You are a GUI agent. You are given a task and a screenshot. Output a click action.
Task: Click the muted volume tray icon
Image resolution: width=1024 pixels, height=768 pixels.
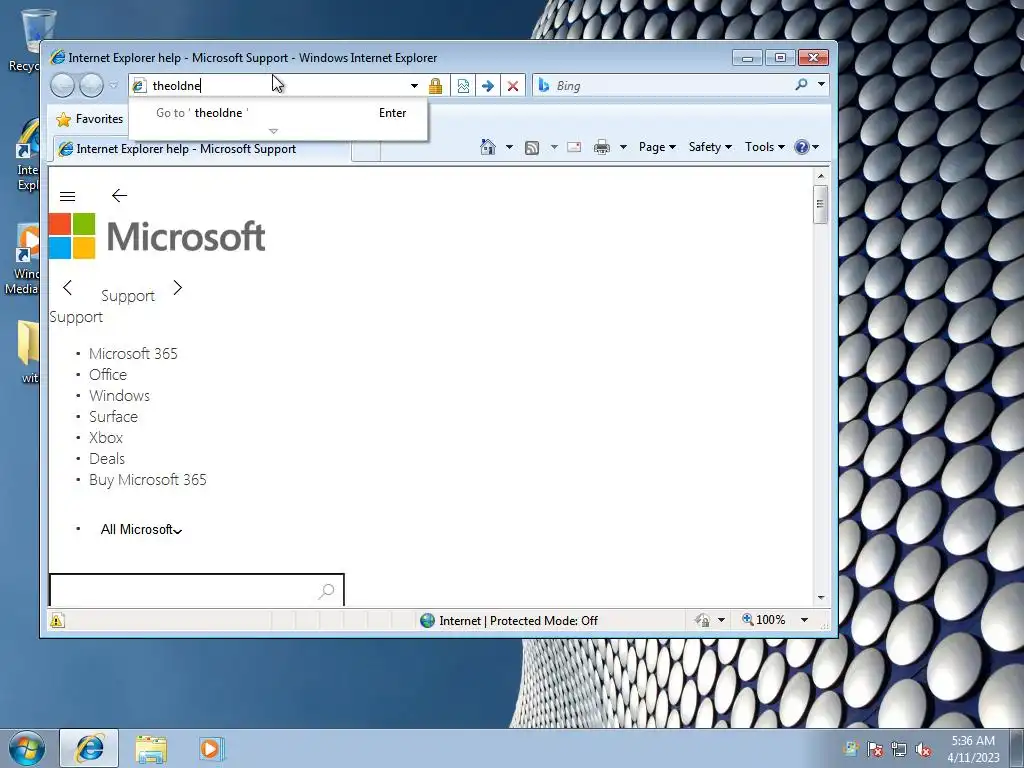tap(923, 749)
